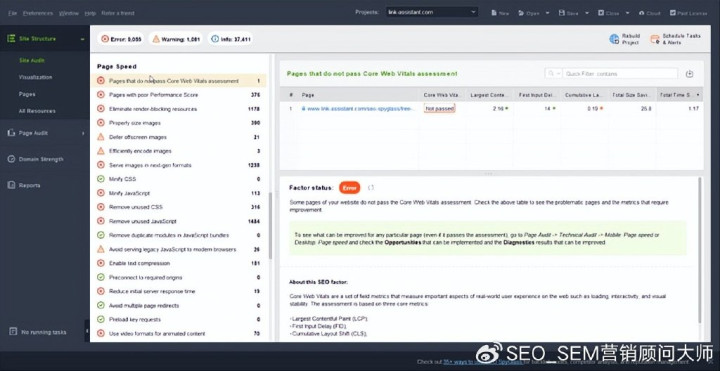This screenshot has height=371, width=720.
Task: Collapse the Site Structure sidebar section
Action: click(82, 39)
